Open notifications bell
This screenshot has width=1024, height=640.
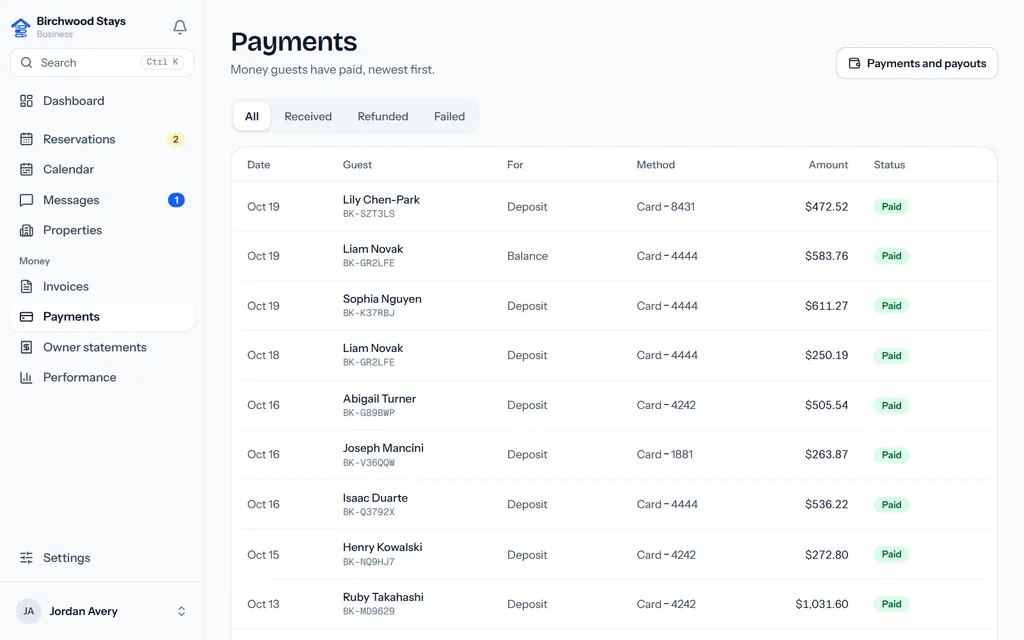pyautogui.click(x=180, y=27)
